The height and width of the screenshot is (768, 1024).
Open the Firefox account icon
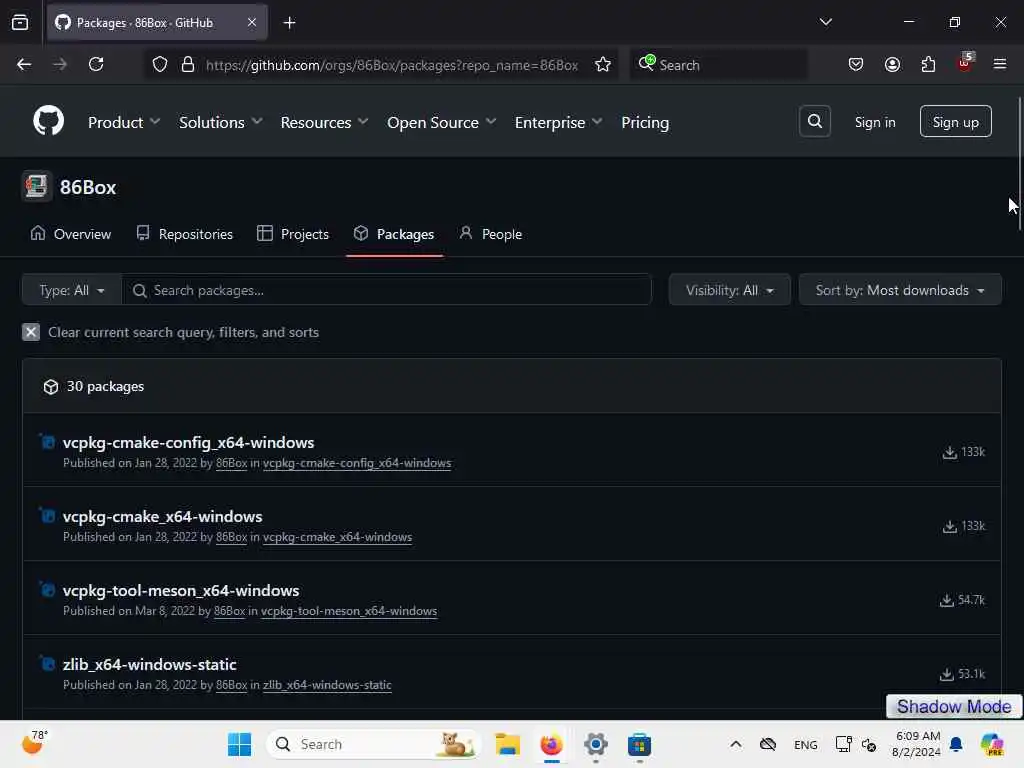pos(892,65)
